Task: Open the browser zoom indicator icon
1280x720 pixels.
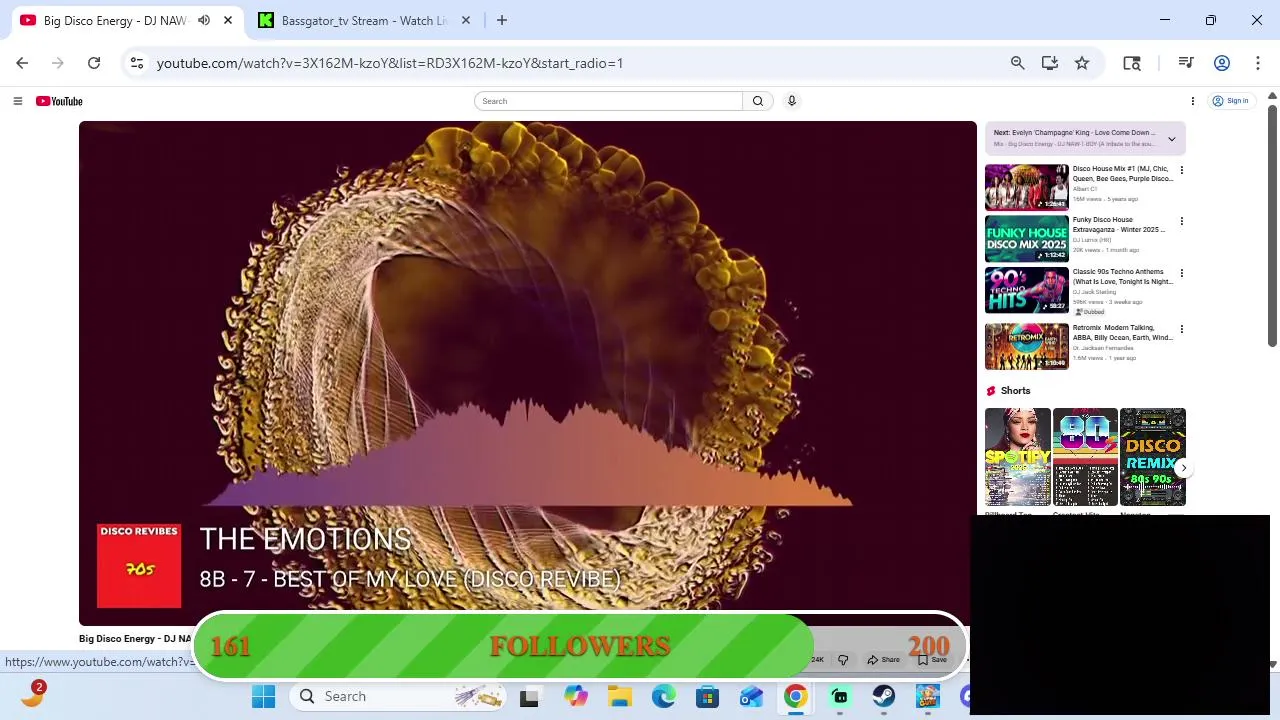Action: pyautogui.click(x=1017, y=63)
